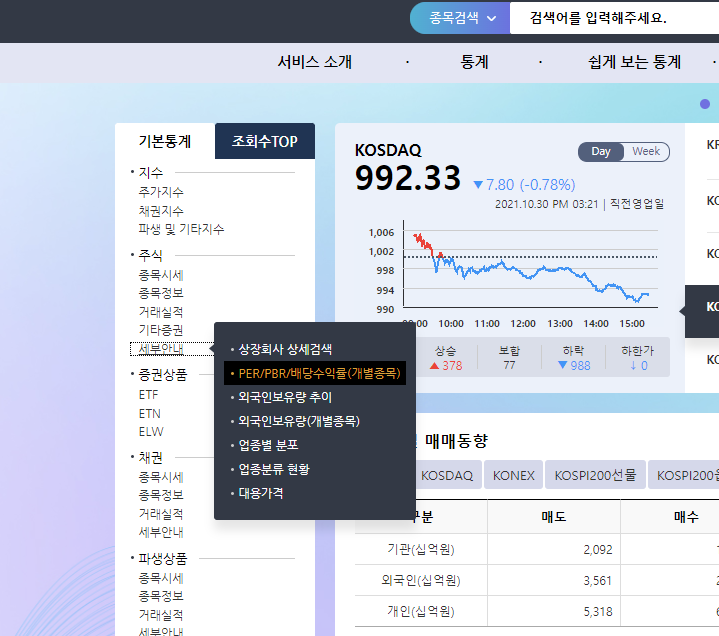The image size is (719, 636).
Task: Choose 상장회사 상세검색 in the submenu
Action: (x=285, y=349)
